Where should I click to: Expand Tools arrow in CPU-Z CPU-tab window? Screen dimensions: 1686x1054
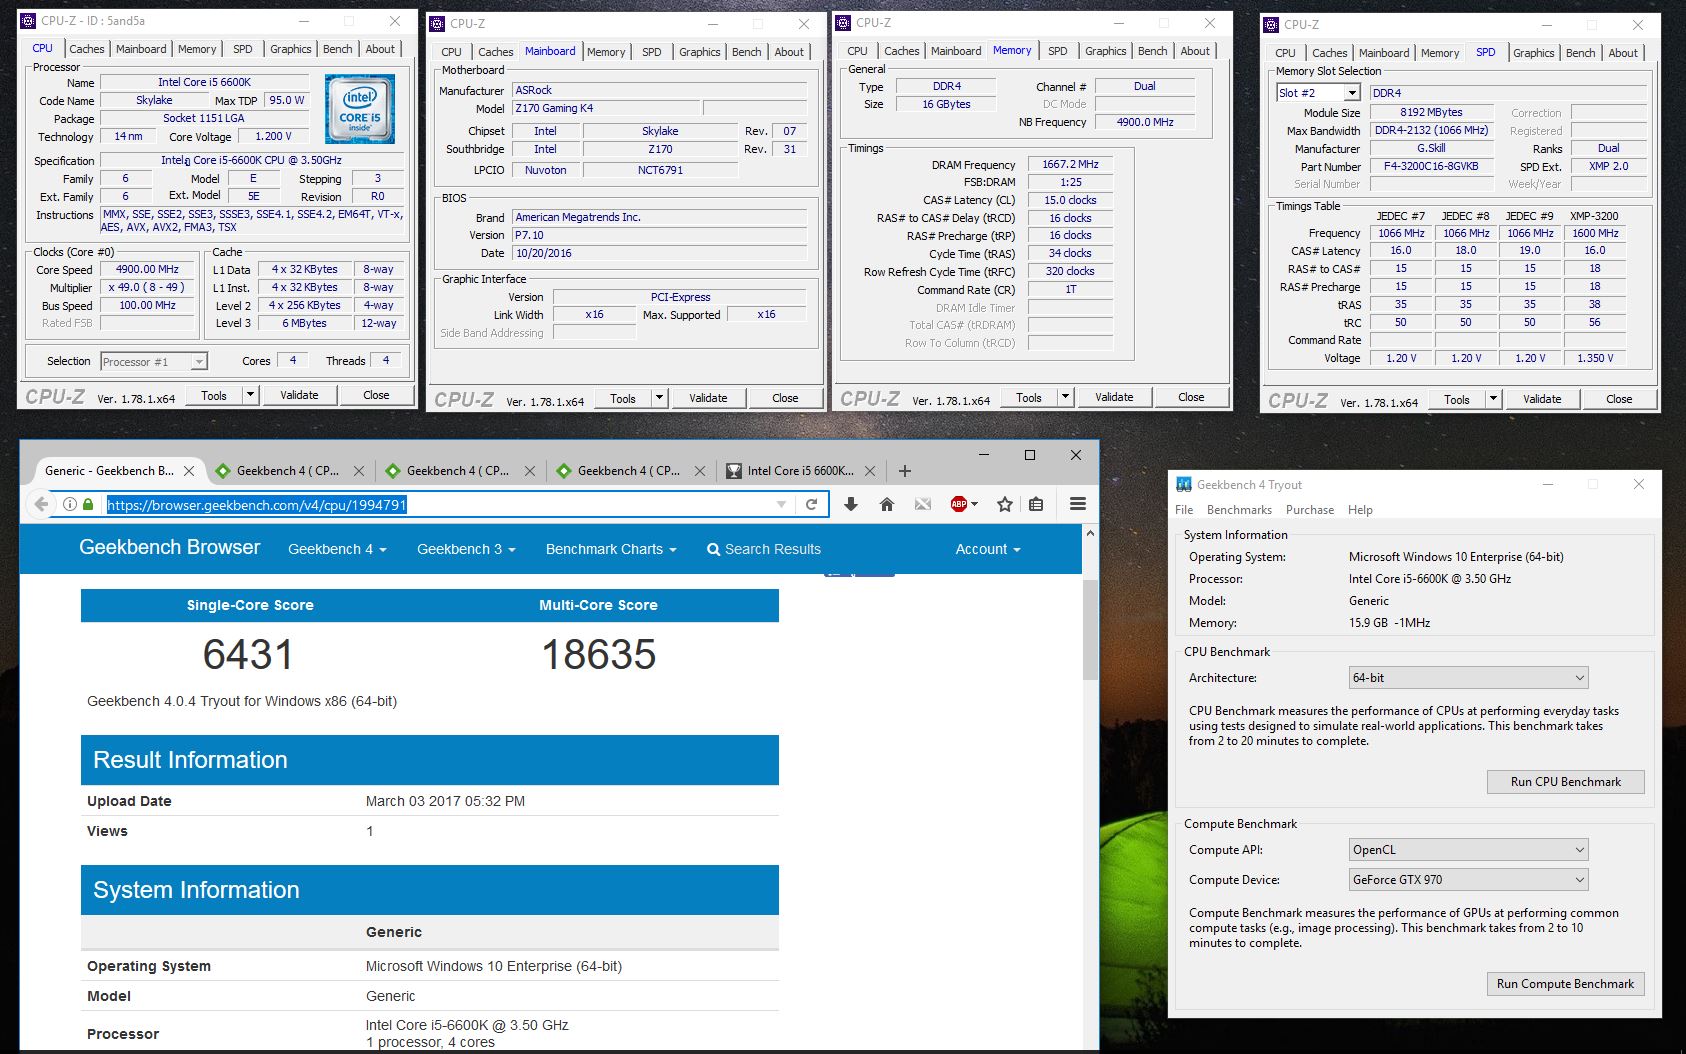250,395
